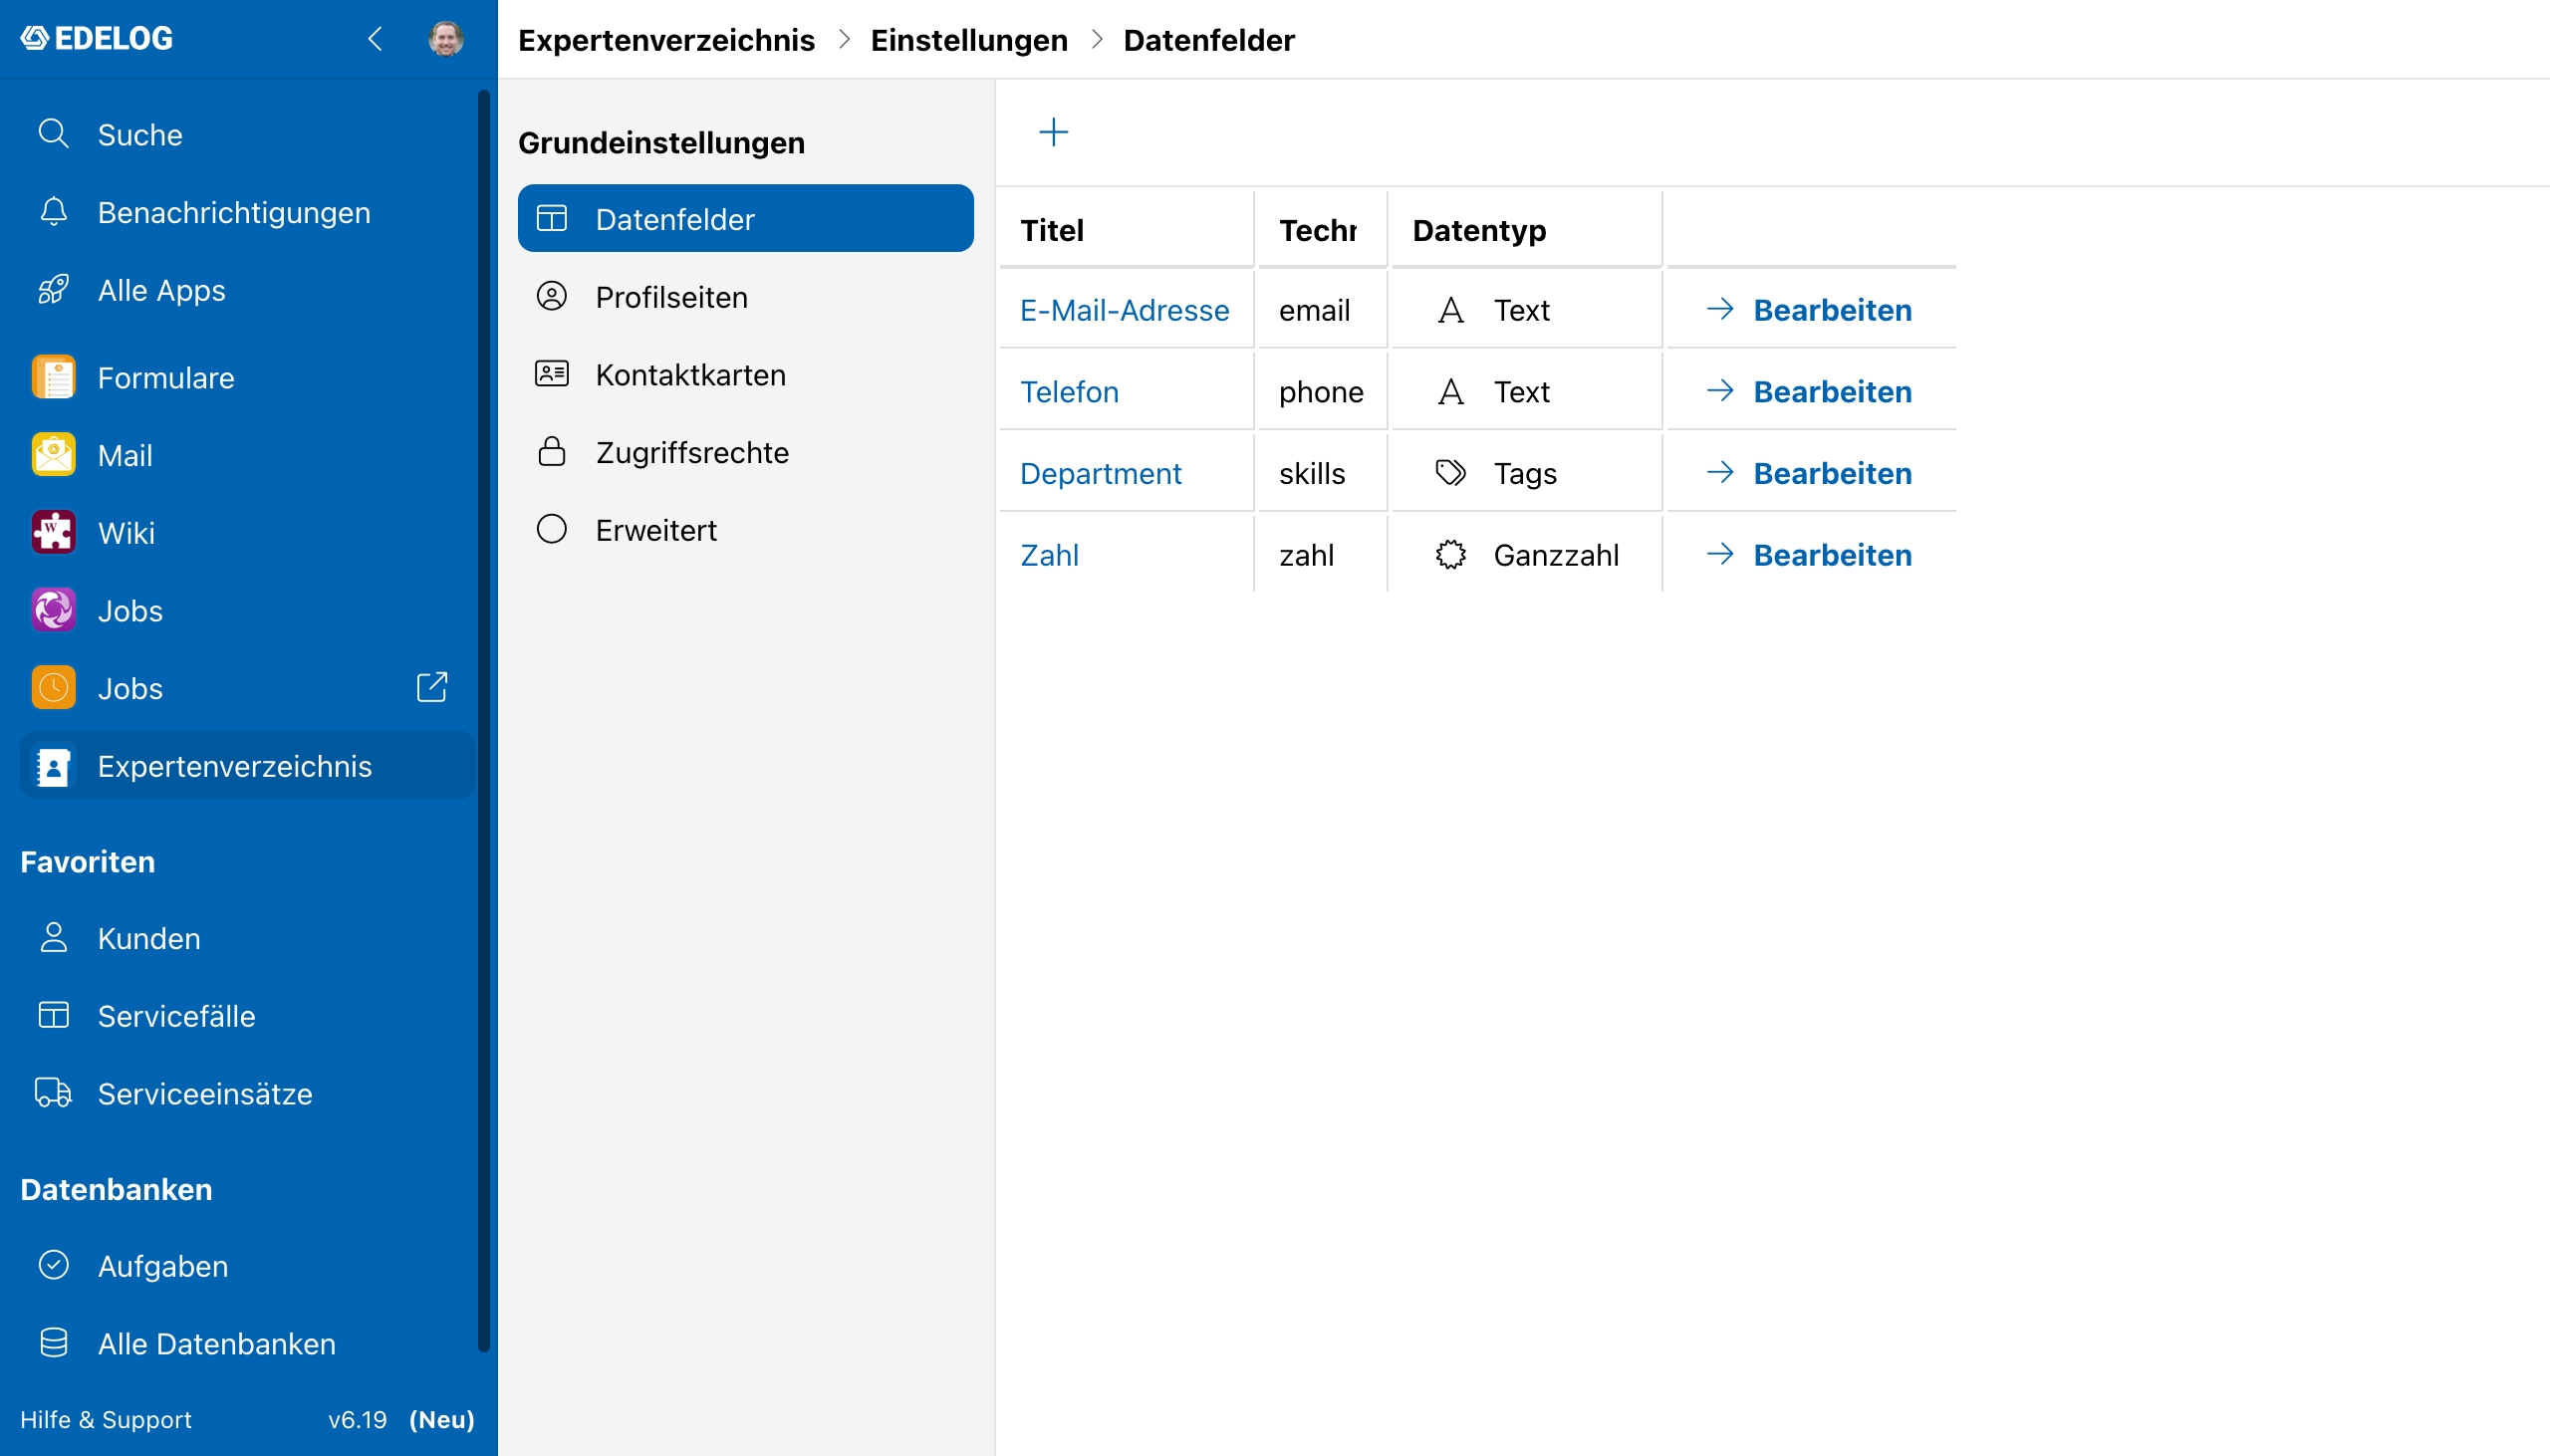Open the Kunden favorite
2550x1456 pixels.
click(248, 938)
